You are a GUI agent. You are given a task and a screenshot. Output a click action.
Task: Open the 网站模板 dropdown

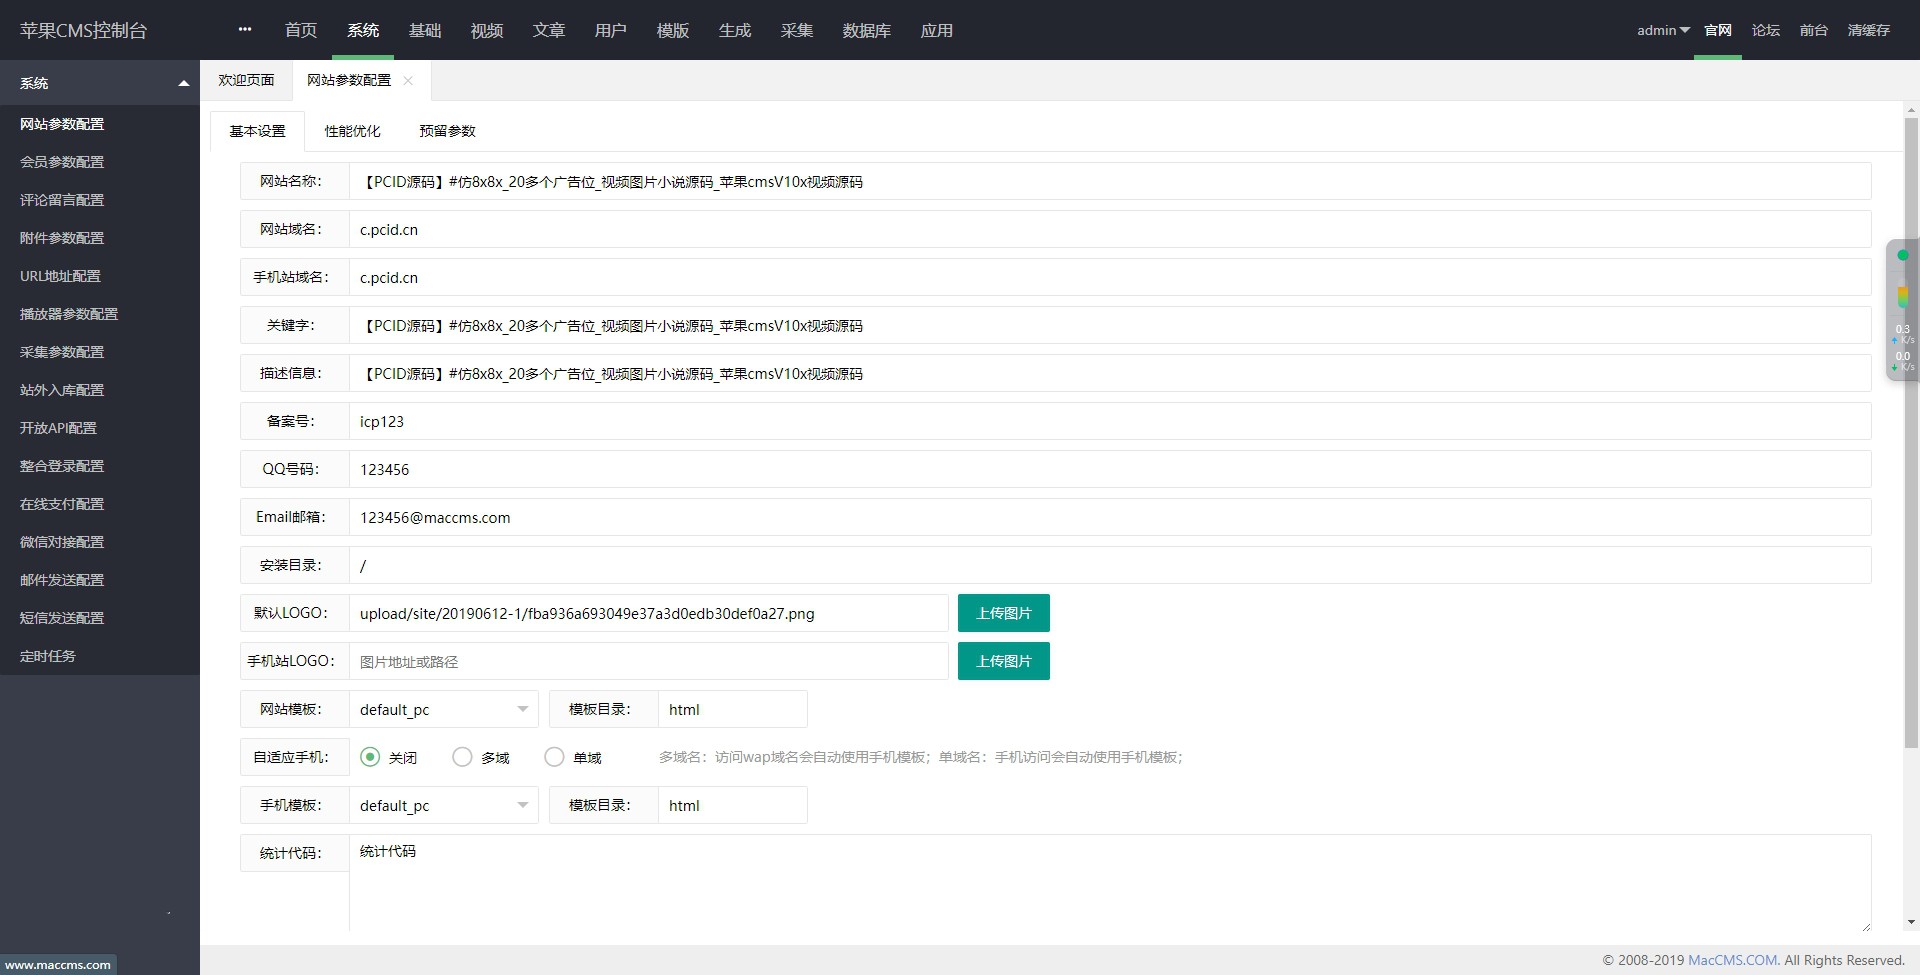[x=443, y=709]
